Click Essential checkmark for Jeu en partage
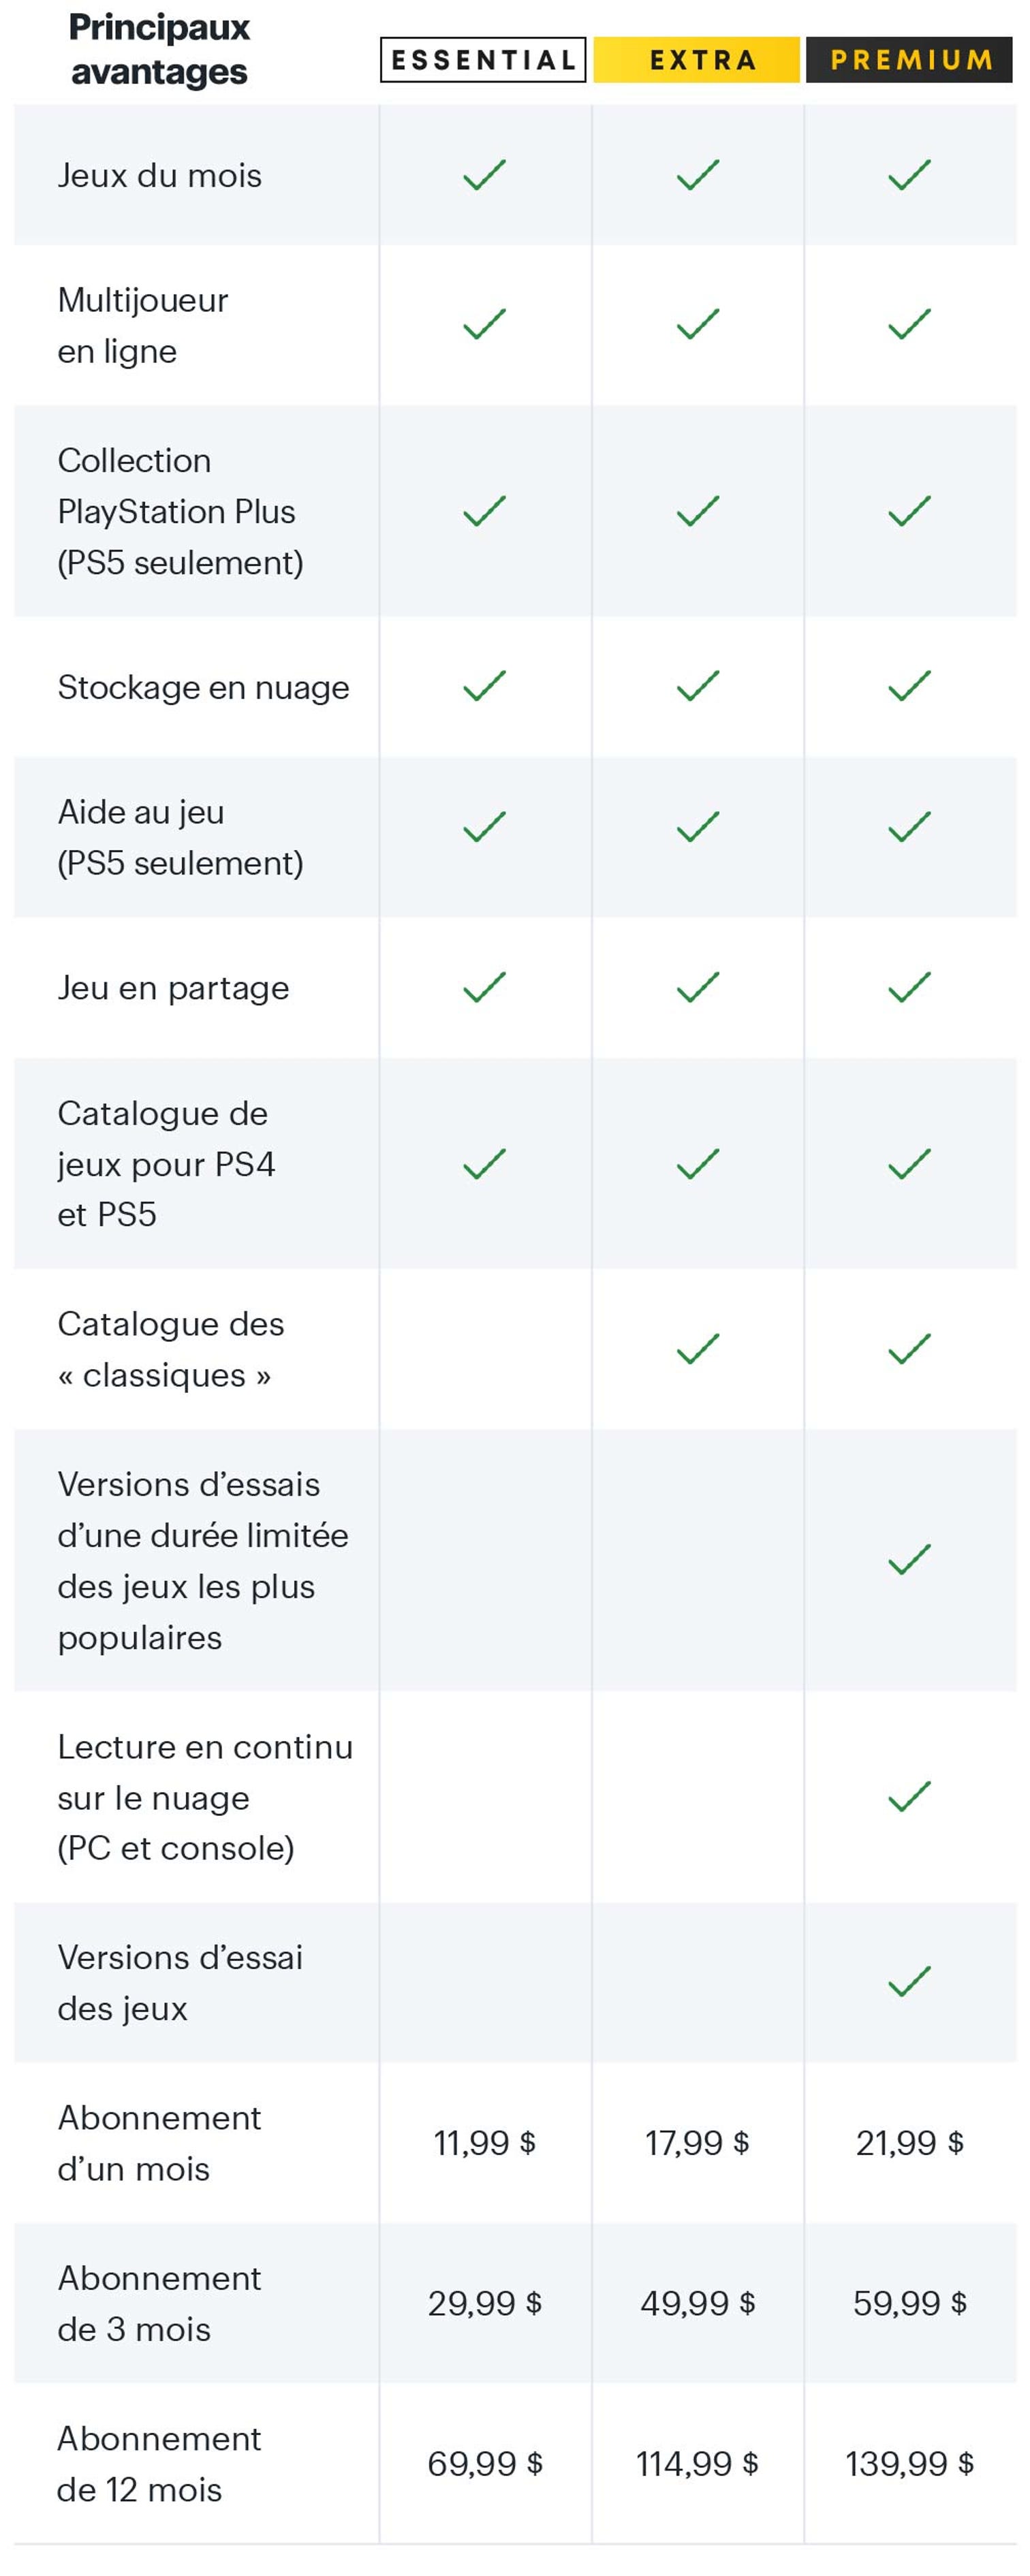Screen dimensions: 1030x2576 click(x=485, y=988)
